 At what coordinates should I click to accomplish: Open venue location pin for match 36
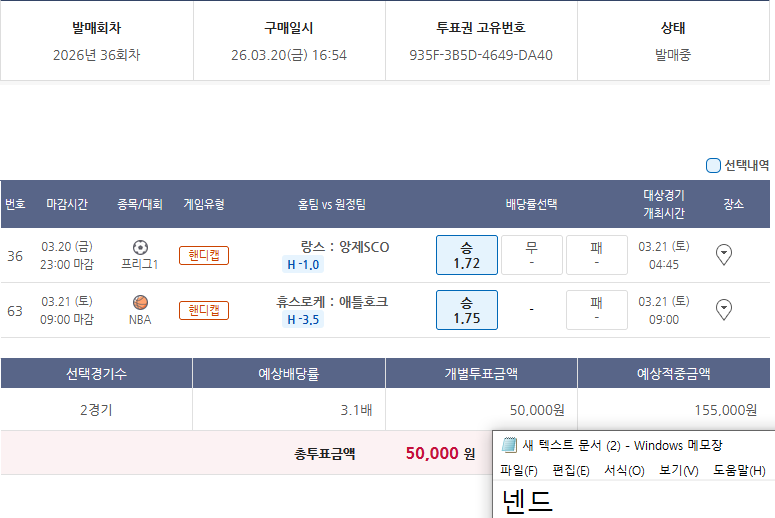(x=725, y=255)
